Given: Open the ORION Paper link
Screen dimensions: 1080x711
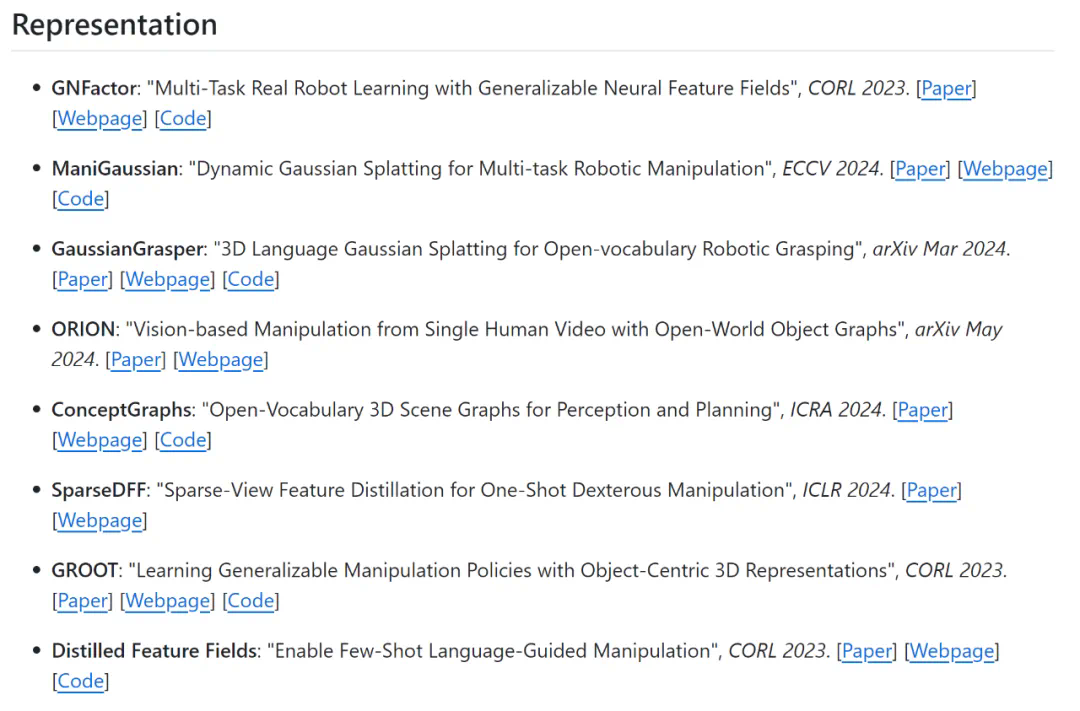Looking at the screenshot, I should 135,360.
